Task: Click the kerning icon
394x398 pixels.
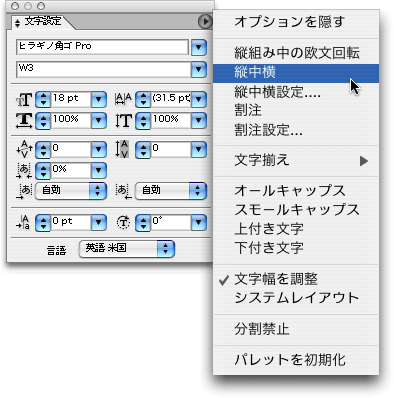Action: pos(24,149)
